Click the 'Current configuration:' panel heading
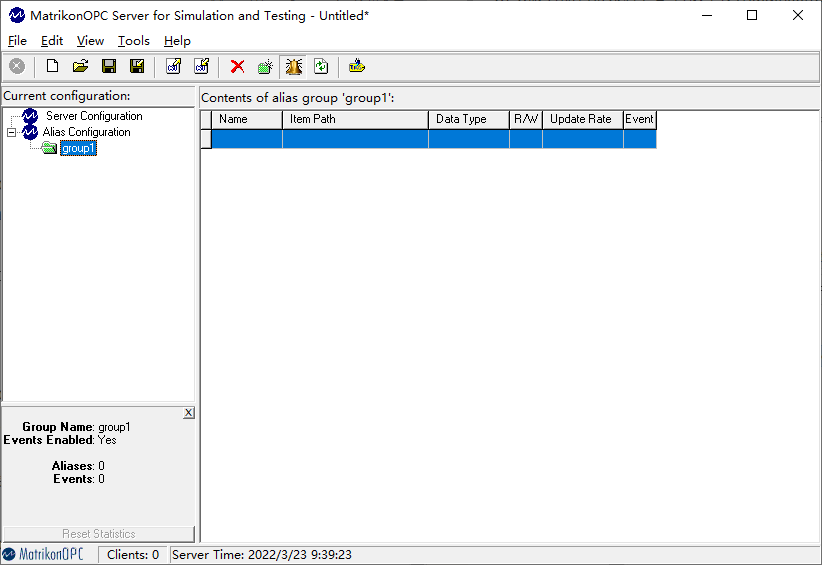Viewport: 822px width, 565px height. click(x=67, y=96)
